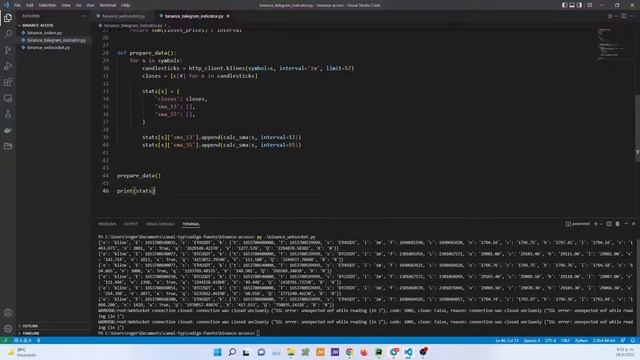Screen dimensions: 640x360
Task: Split the editor to the right
Action: 624,16
